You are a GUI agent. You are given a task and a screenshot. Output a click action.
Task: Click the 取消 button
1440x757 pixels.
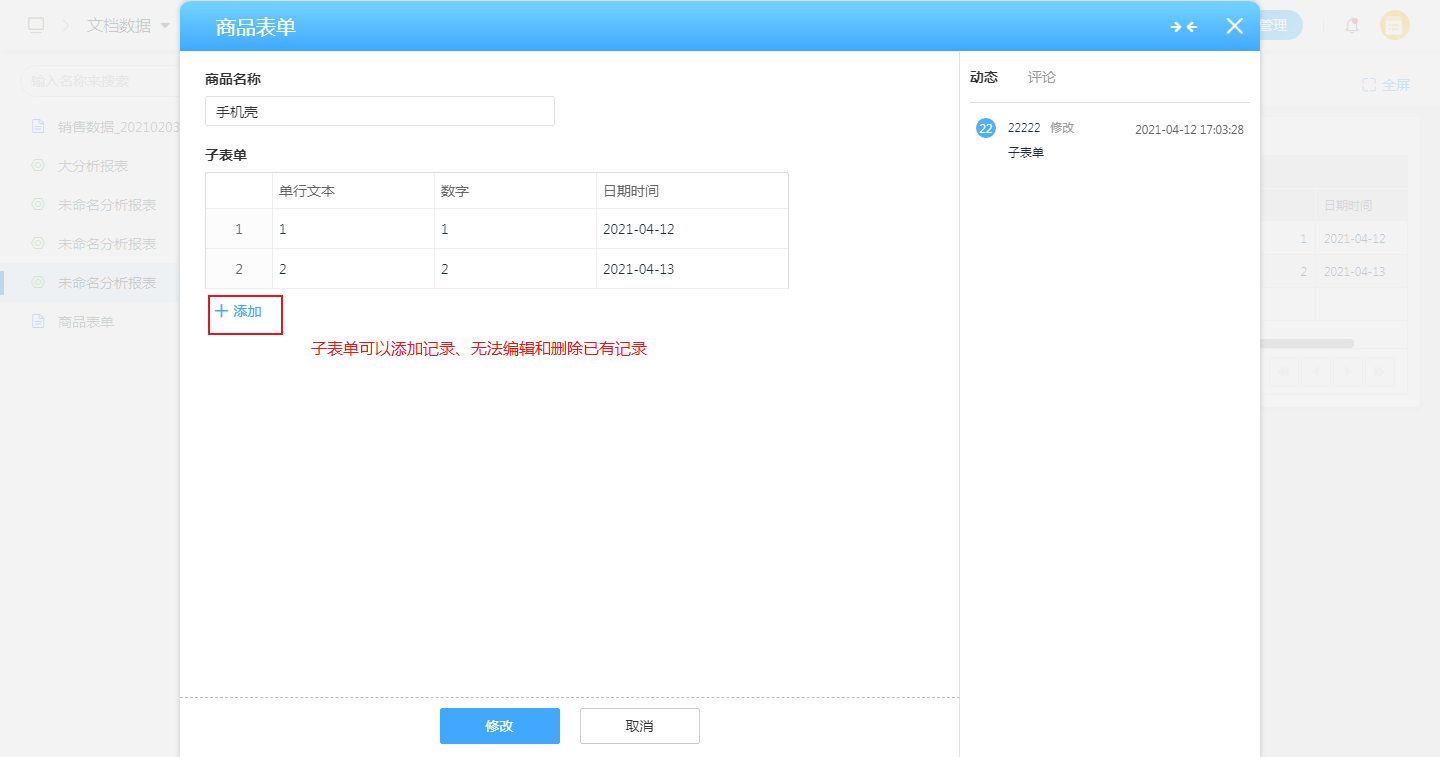point(639,726)
